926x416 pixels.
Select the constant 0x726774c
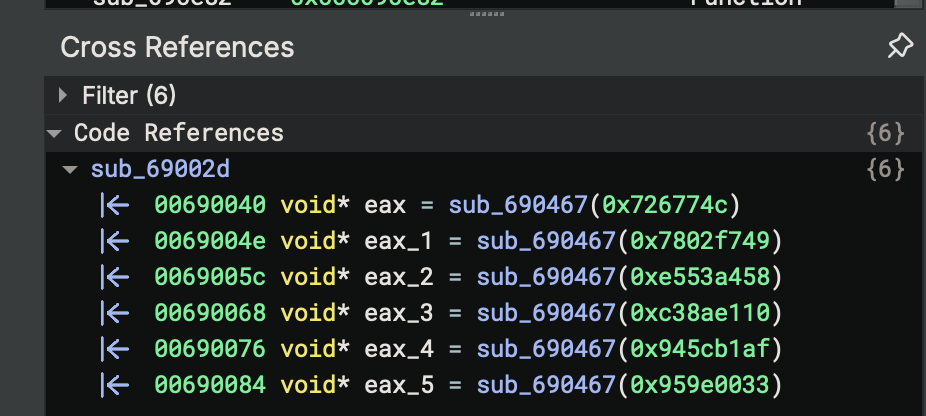665,205
